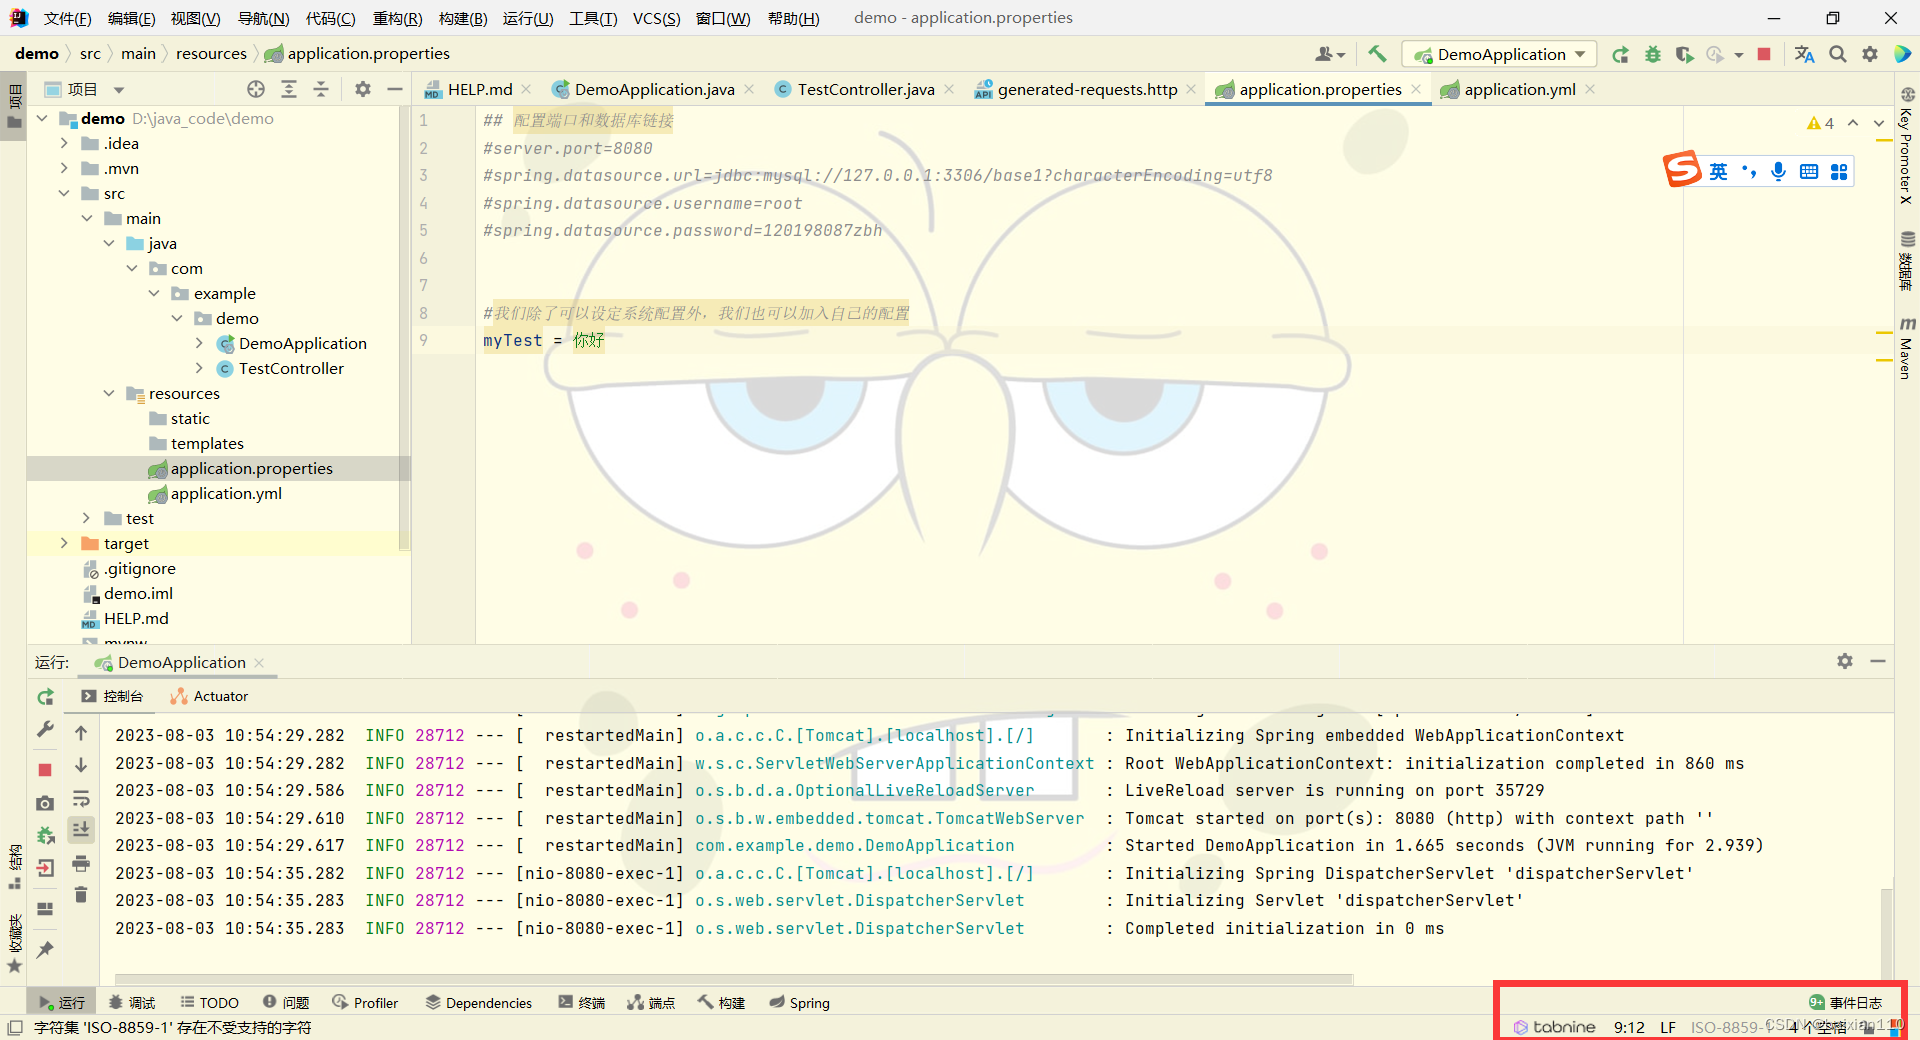Open Sogou toolbox grid icon
Screen dimensions: 1920x1040
click(x=1839, y=171)
